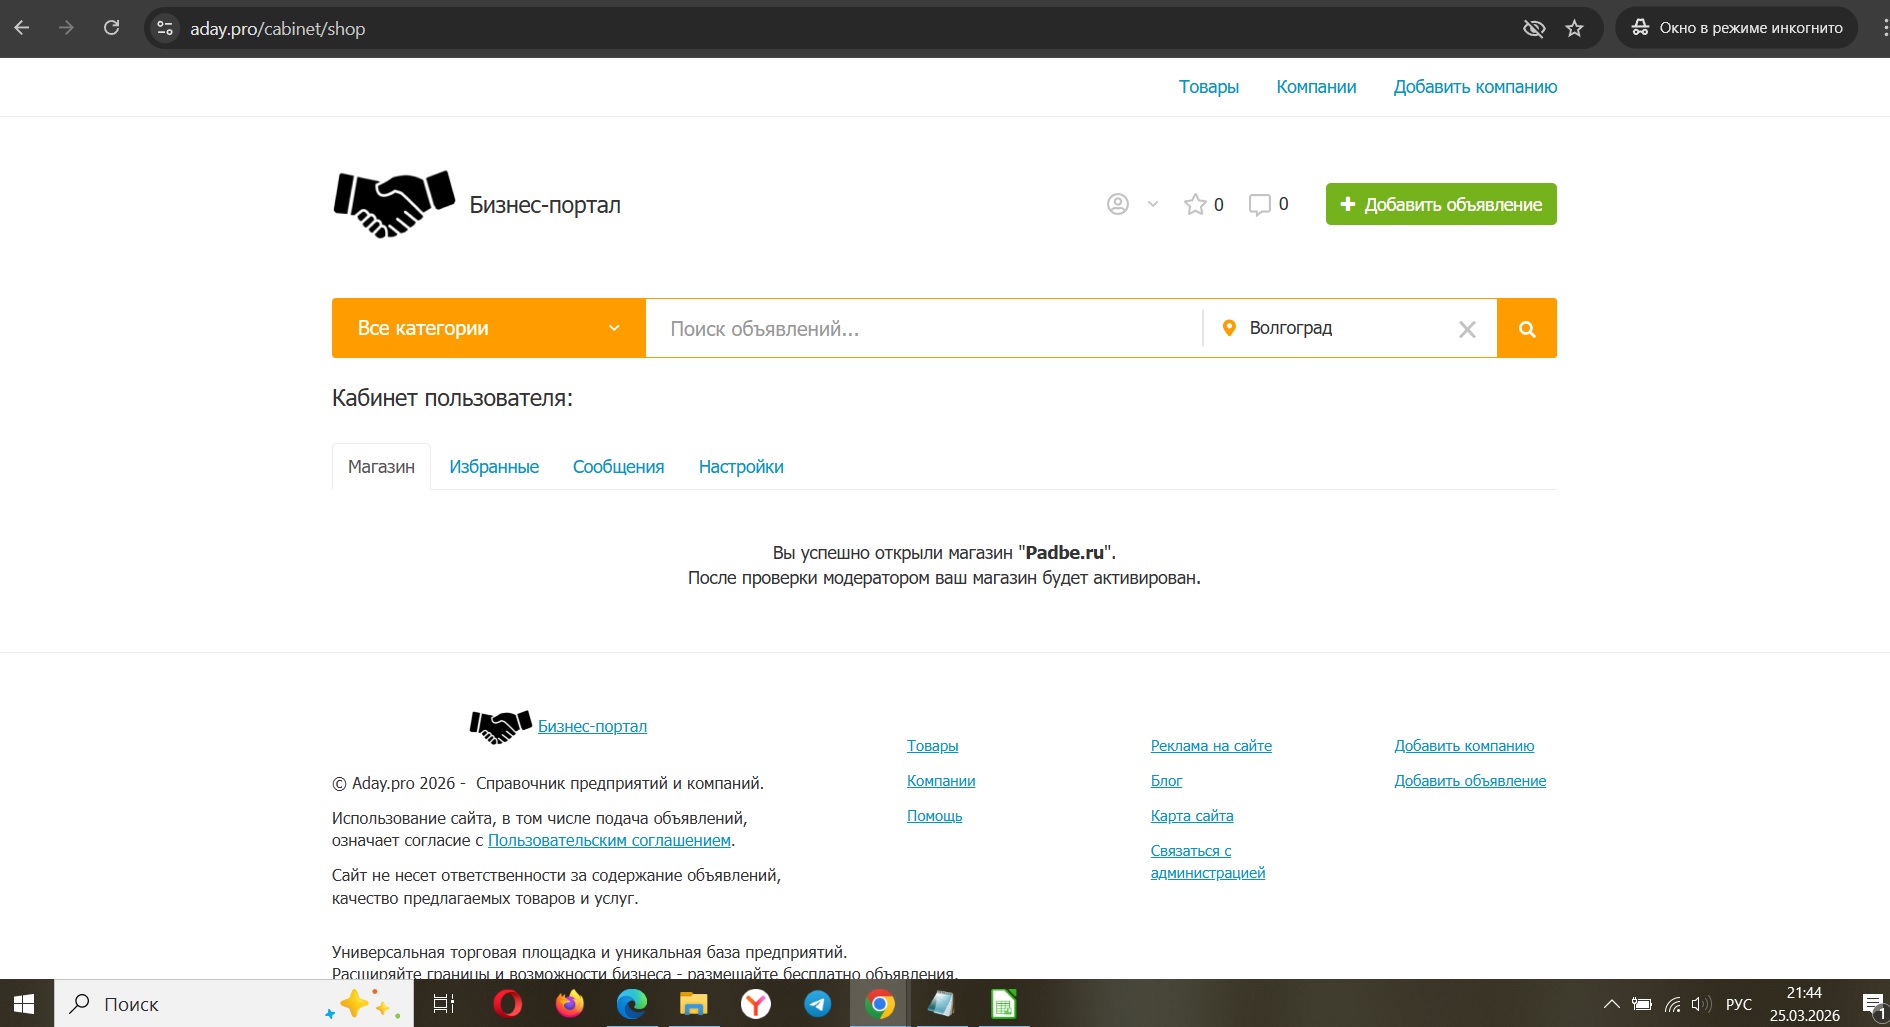Switch to Chrome on the taskbar

[x=879, y=1004]
